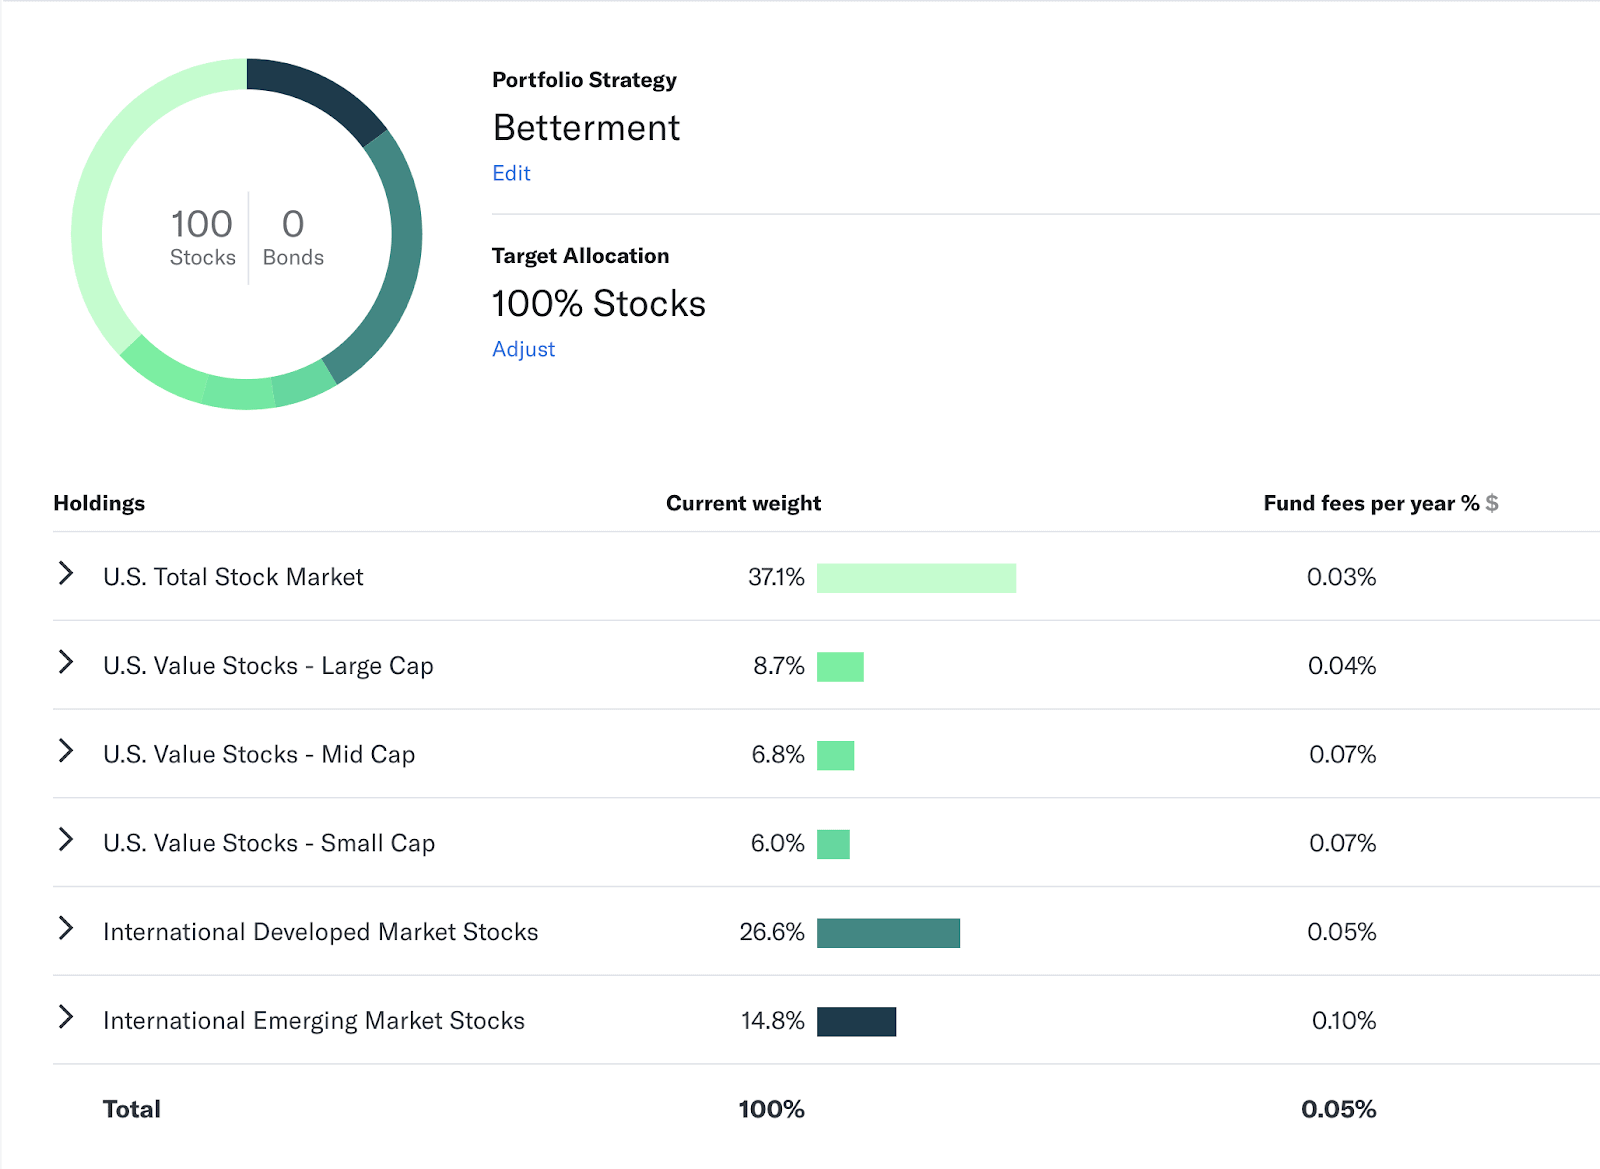Select the dark navy segment of donut chart
Viewport: 1600px width, 1169px height.
pos(322,94)
